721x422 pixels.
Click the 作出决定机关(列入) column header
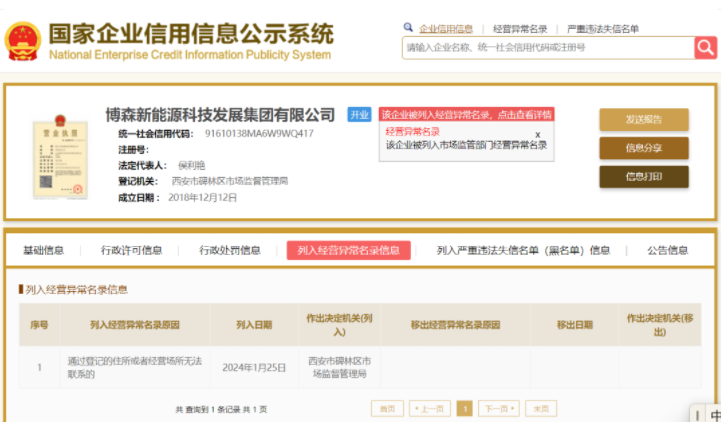(339, 325)
